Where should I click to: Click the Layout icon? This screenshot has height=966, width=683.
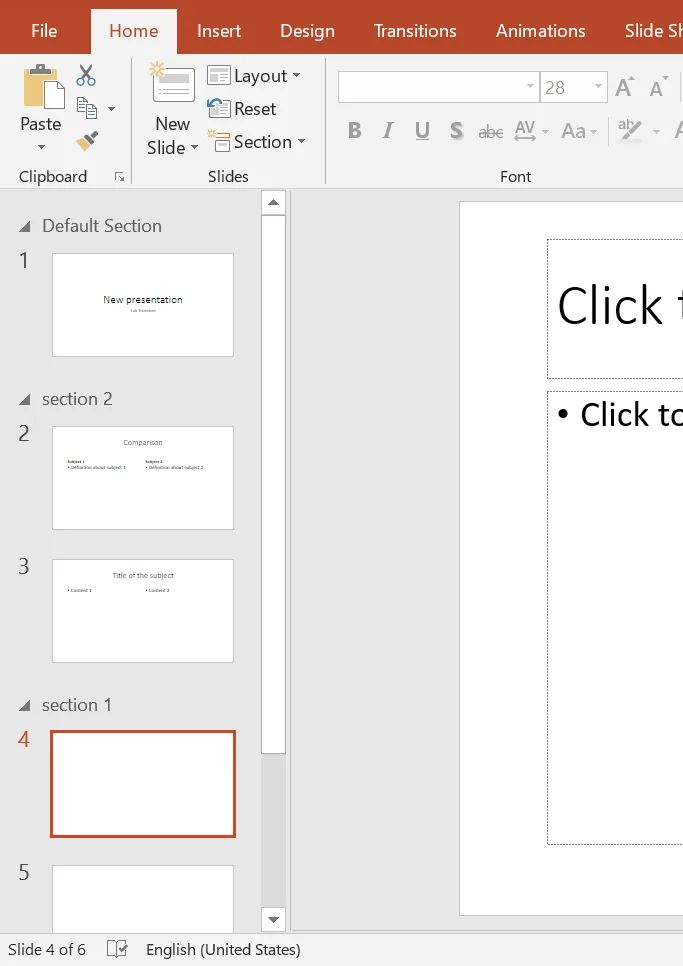(x=219, y=76)
